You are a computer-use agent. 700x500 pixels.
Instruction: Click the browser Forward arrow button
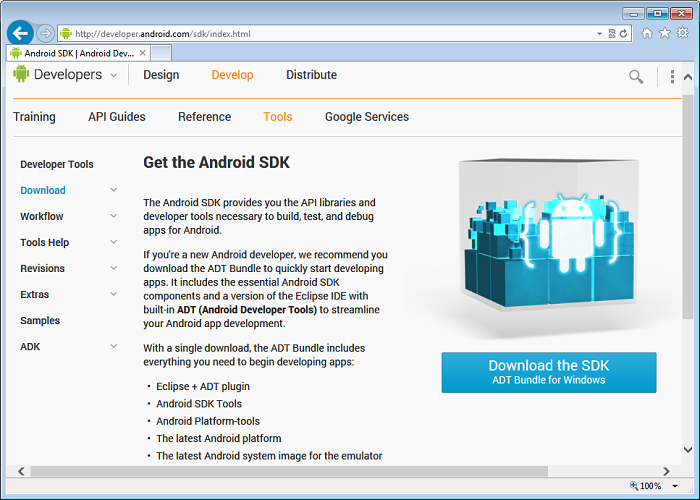pyautogui.click(x=45, y=33)
